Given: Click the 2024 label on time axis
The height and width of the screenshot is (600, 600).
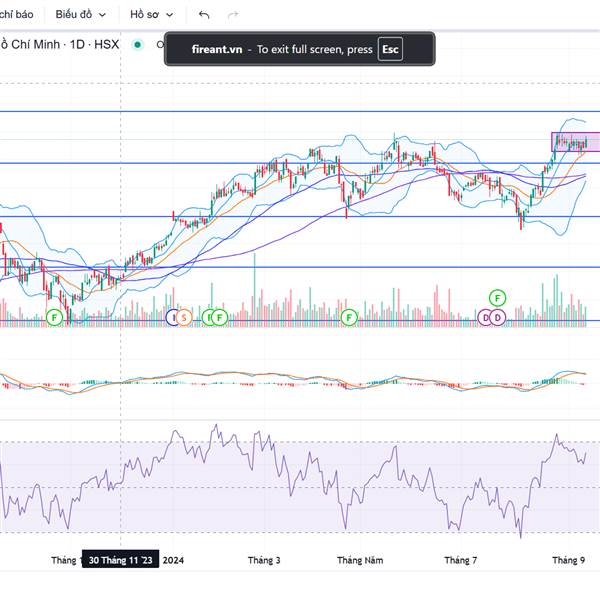Looking at the screenshot, I should pyautogui.click(x=173, y=561).
